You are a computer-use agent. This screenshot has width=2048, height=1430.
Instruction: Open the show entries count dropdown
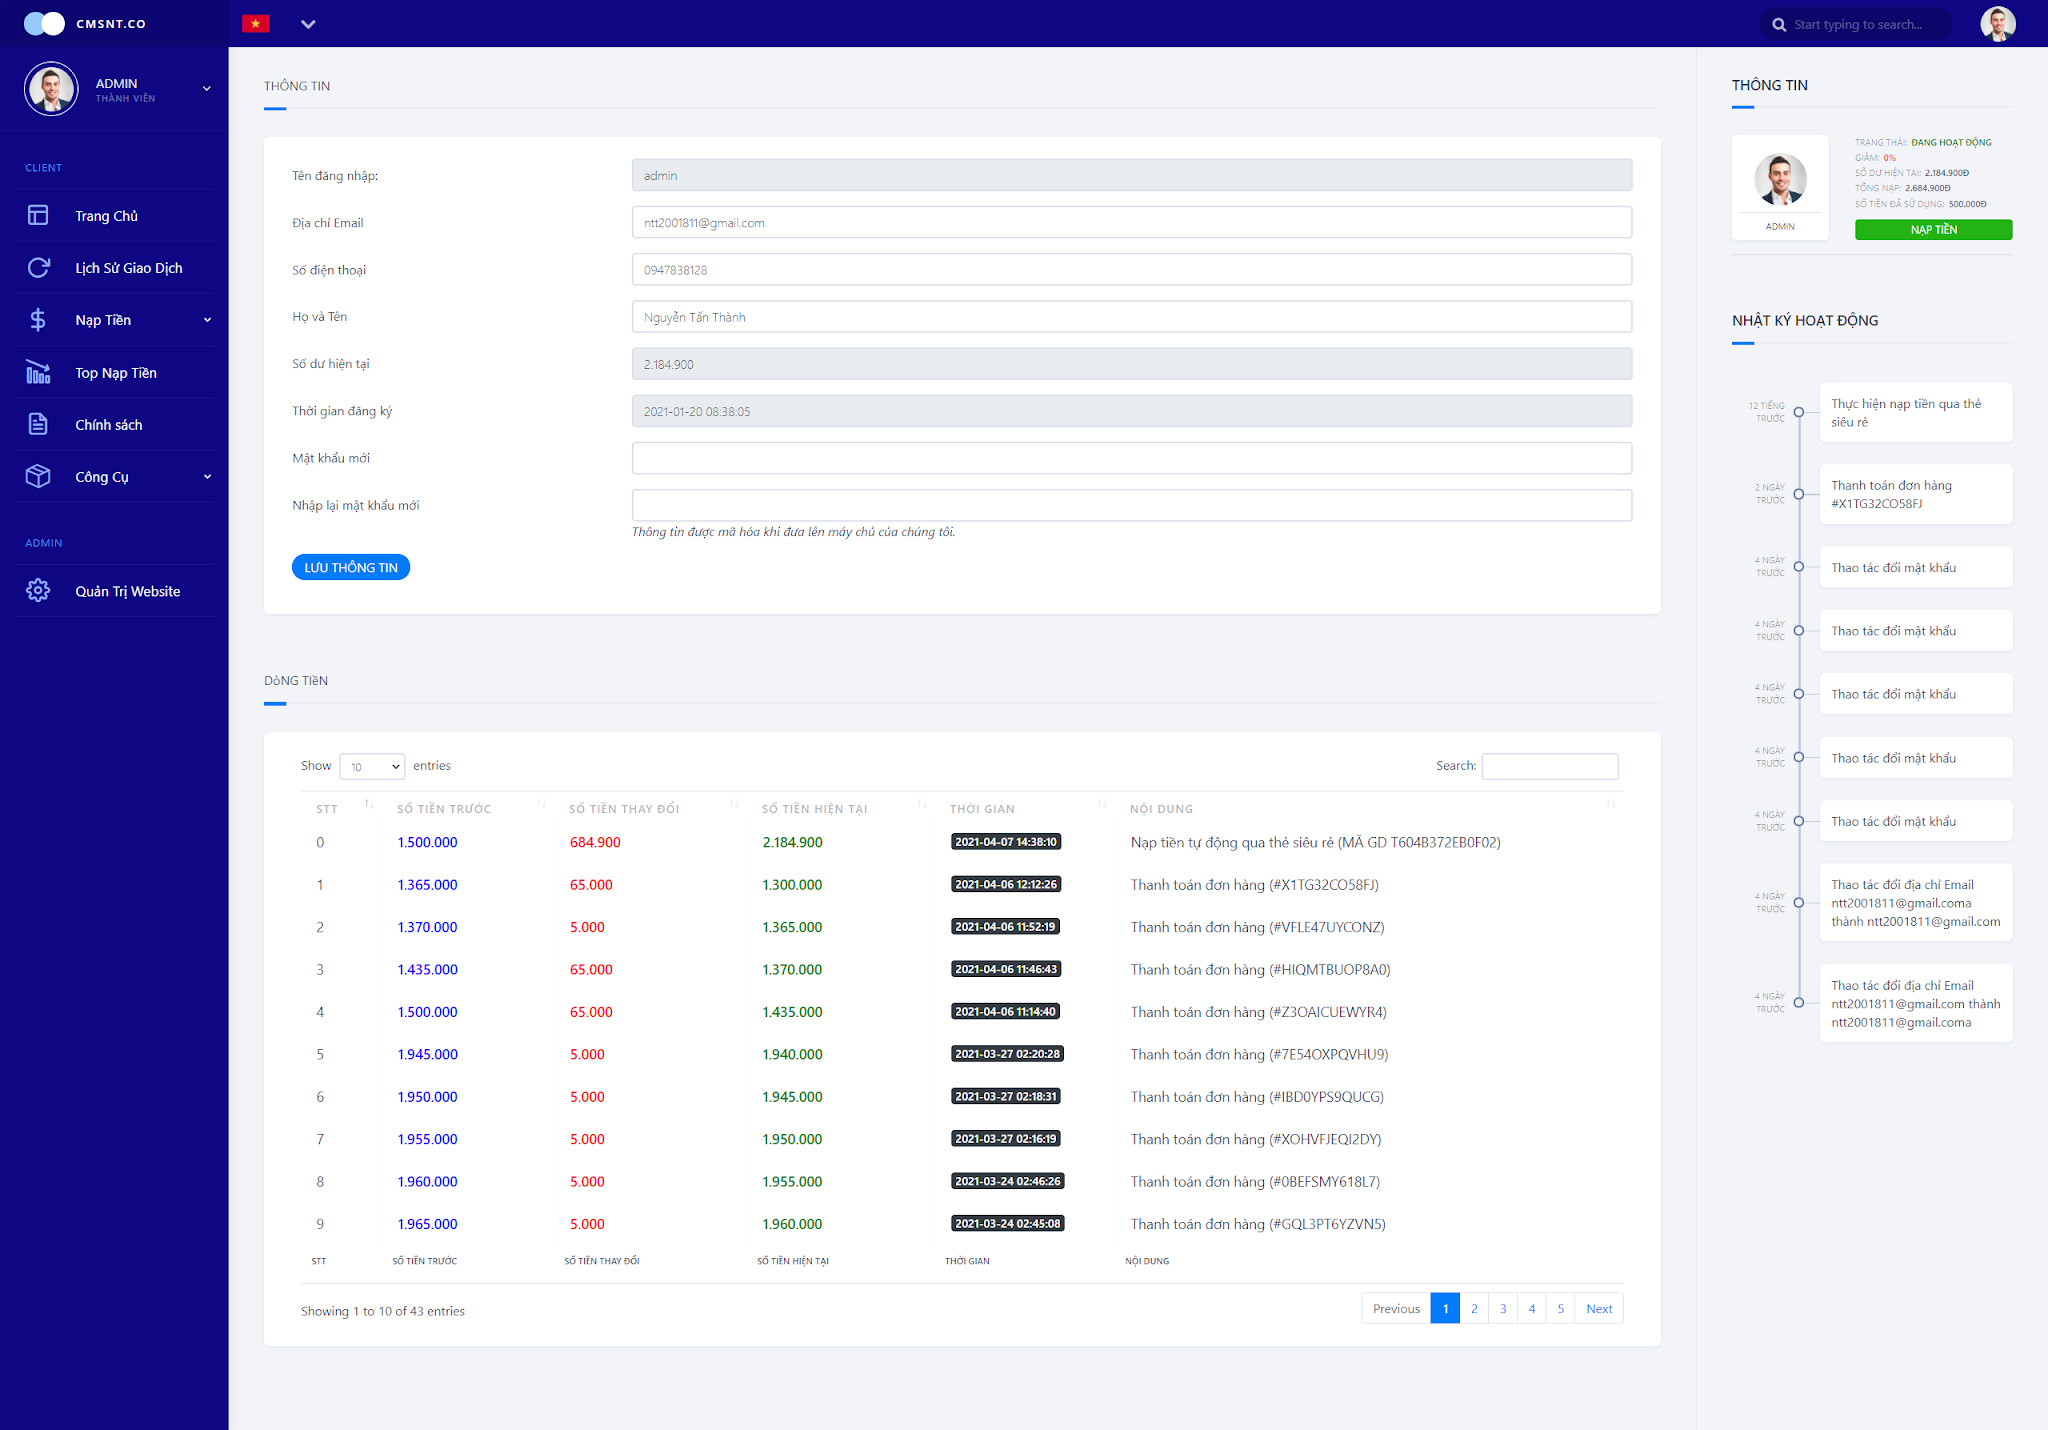(x=372, y=766)
